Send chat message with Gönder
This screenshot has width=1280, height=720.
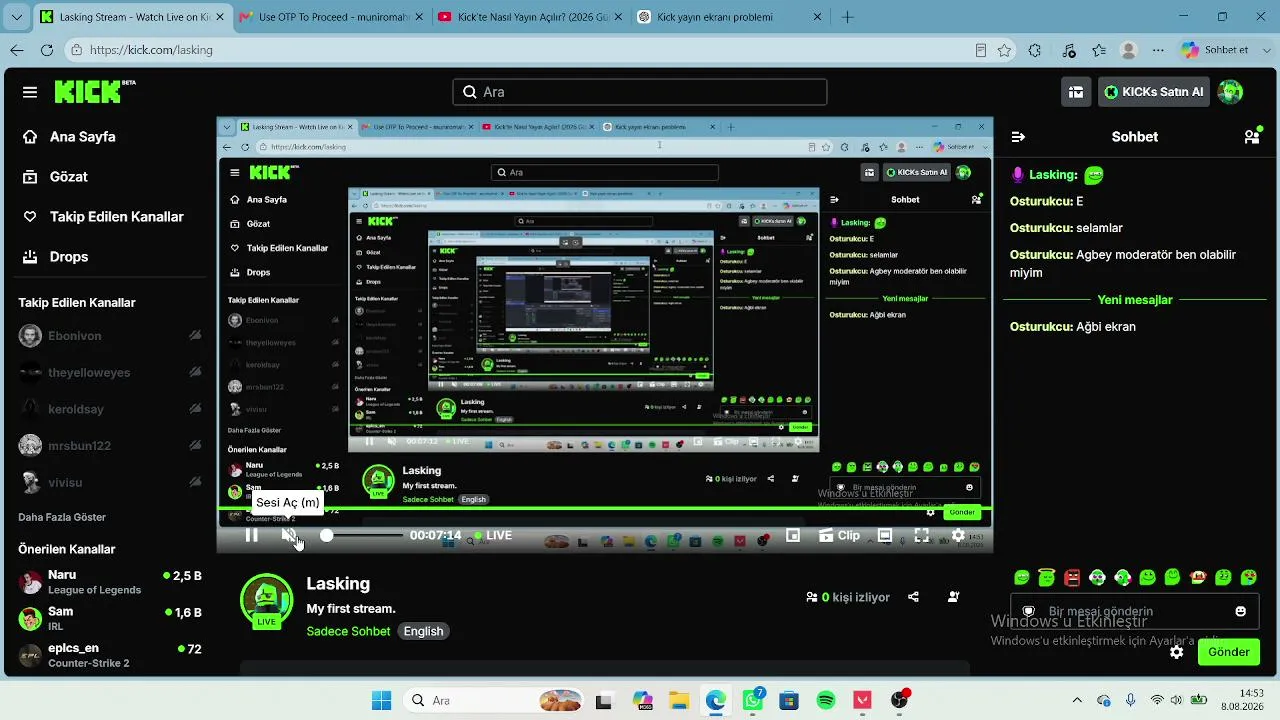coord(1229,652)
